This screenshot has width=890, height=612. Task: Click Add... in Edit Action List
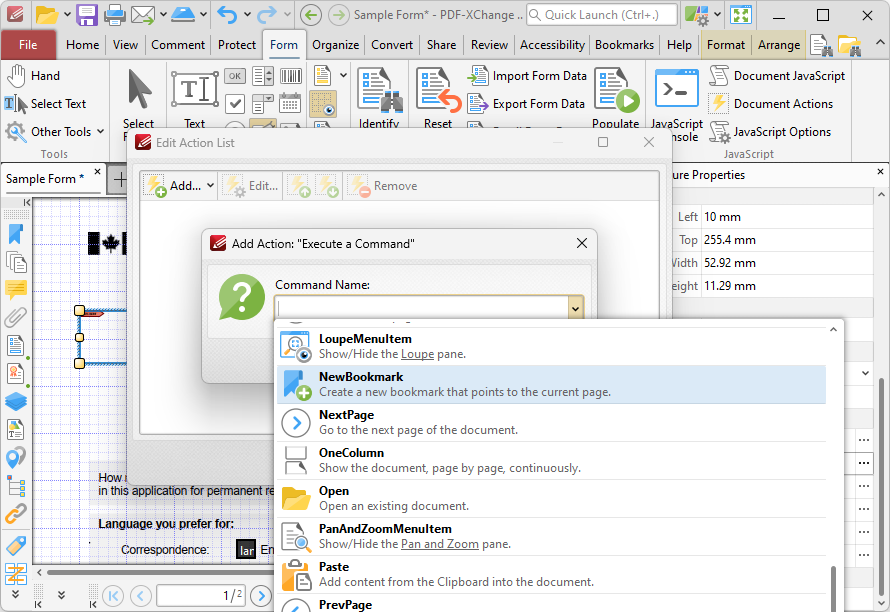[172, 186]
